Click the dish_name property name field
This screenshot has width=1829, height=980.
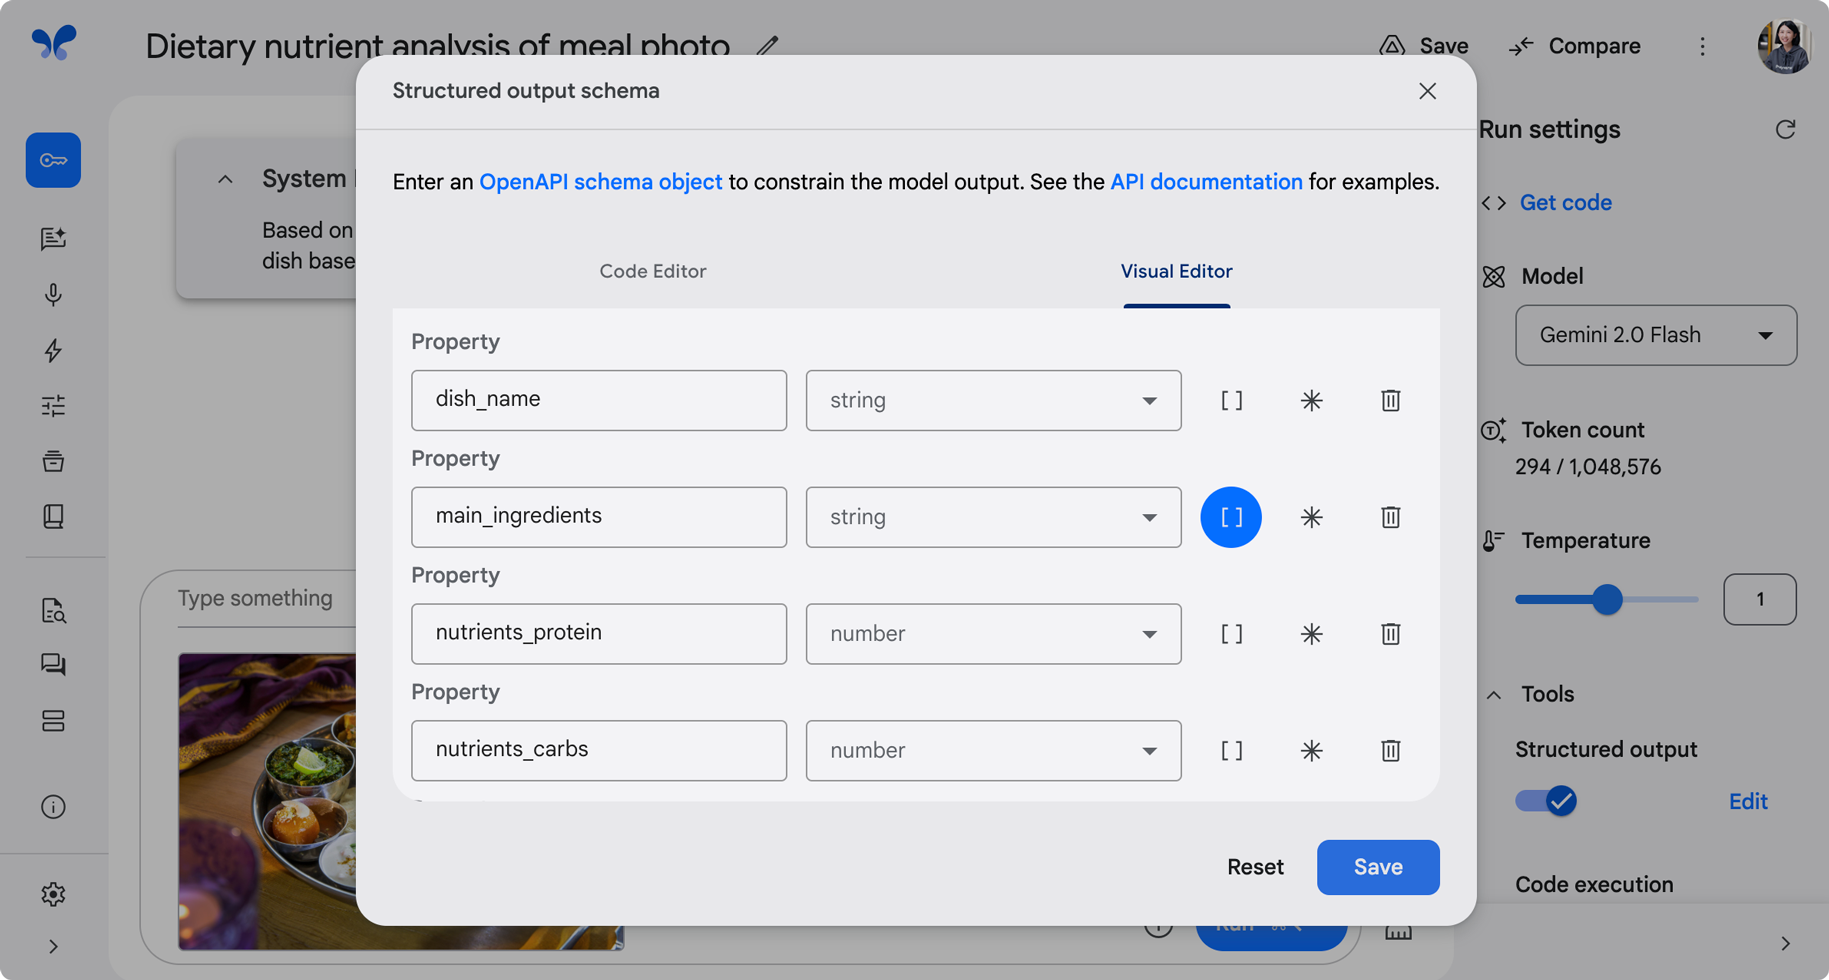click(x=598, y=400)
